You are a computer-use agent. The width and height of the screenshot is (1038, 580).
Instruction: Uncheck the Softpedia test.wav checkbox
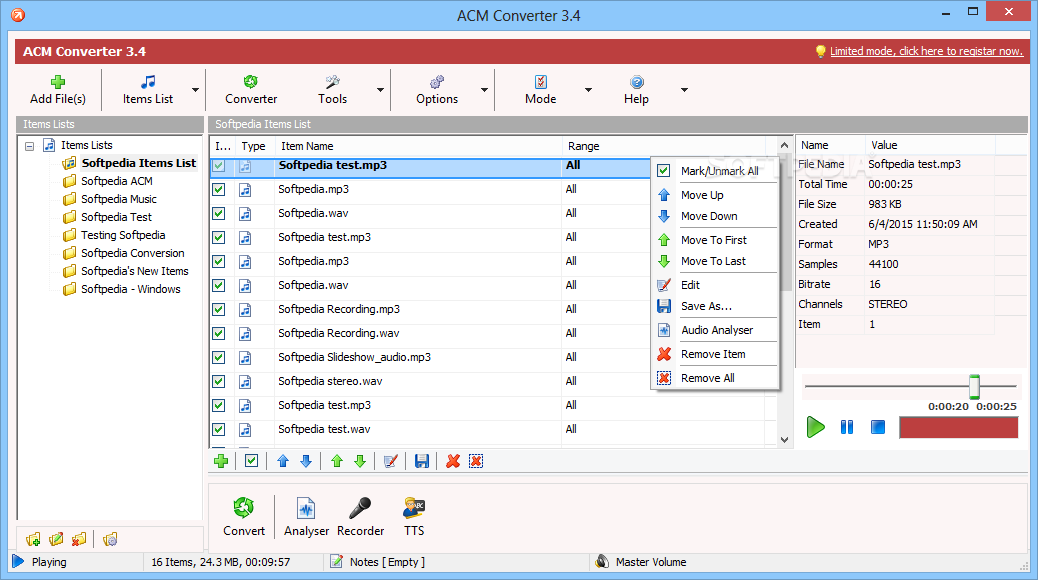[x=218, y=429]
